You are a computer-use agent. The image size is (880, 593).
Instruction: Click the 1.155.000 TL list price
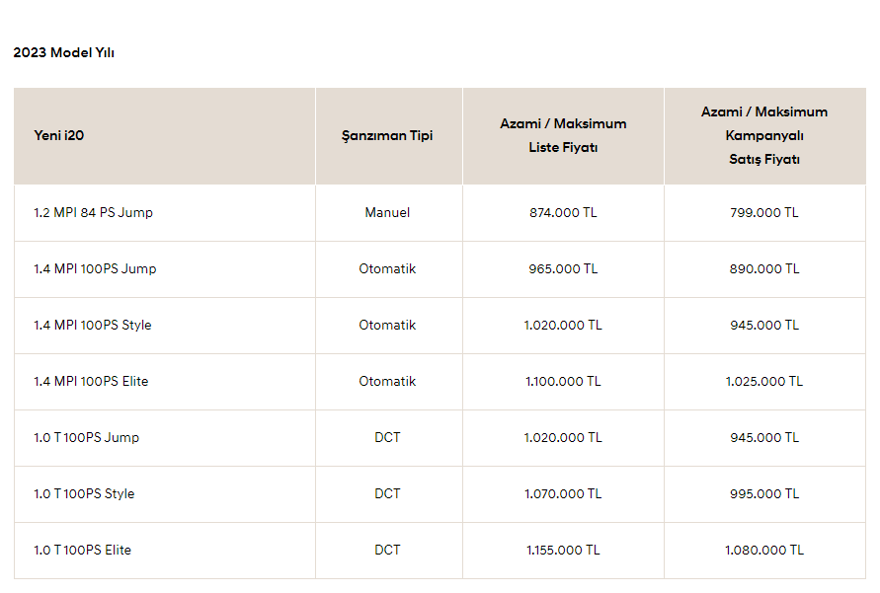[x=563, y=550]
